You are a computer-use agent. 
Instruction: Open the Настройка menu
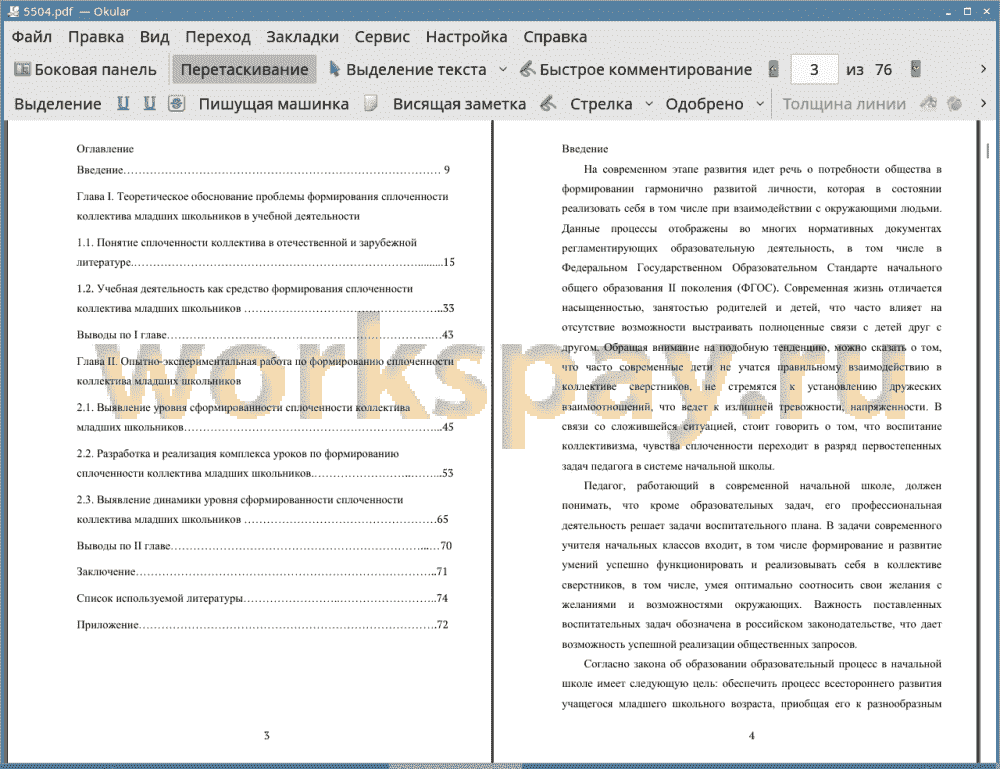click(466, 37)
